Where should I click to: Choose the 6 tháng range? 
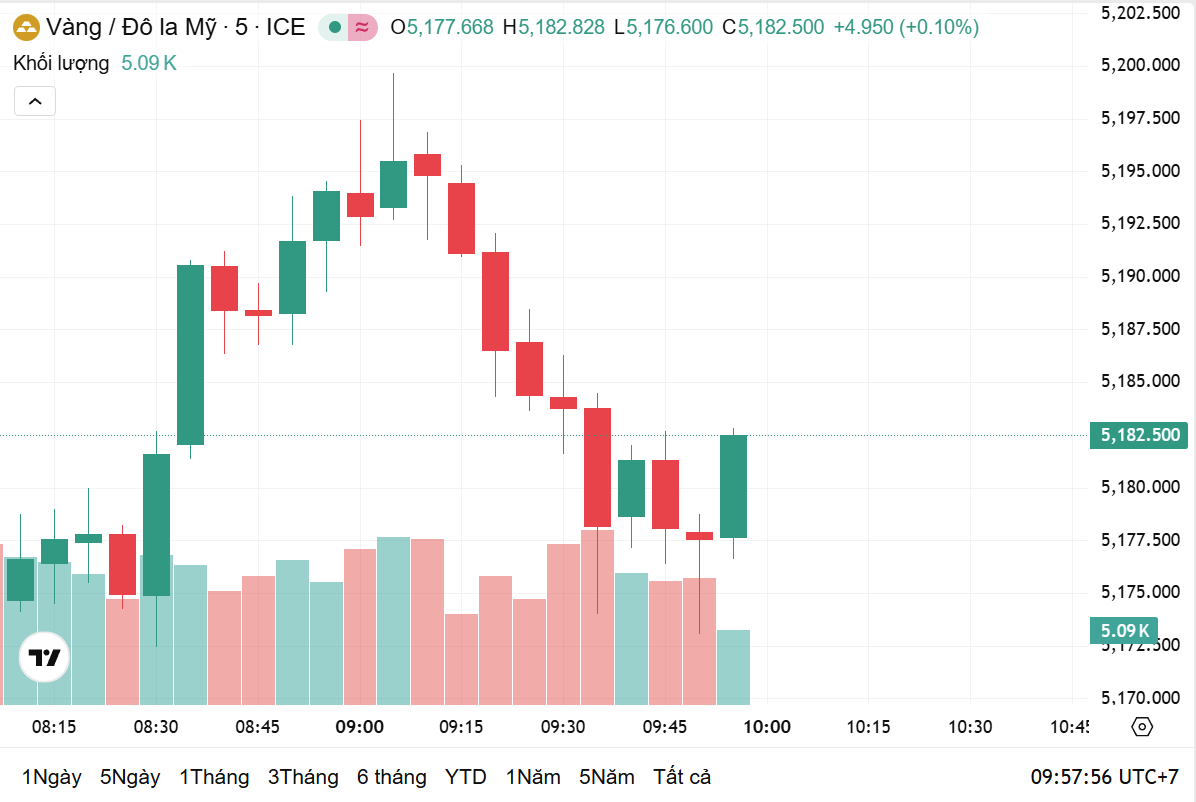tap(392, 777)
